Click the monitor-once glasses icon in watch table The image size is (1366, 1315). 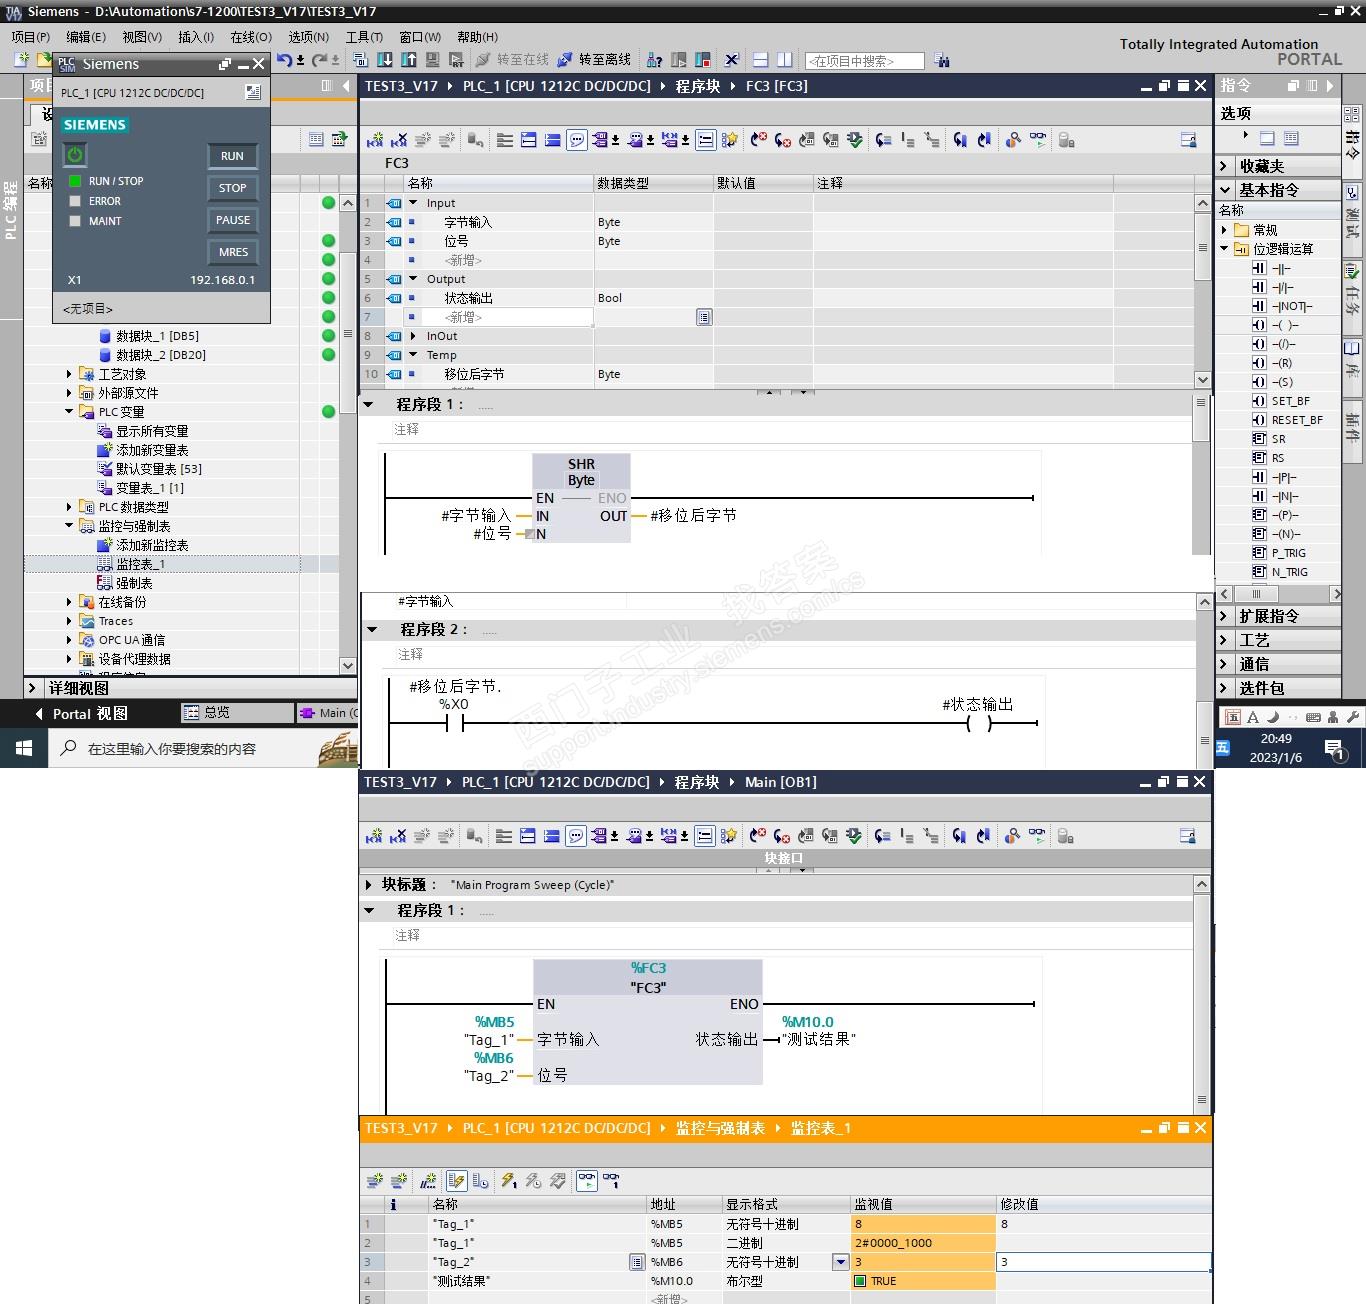pyautogui.click(x=611, y=1181)
